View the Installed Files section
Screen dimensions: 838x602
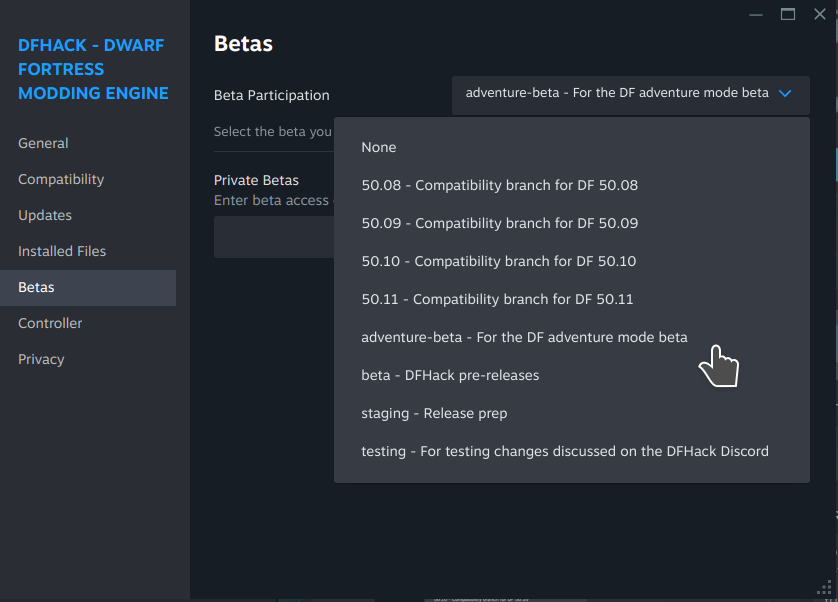tap(62, 251)
